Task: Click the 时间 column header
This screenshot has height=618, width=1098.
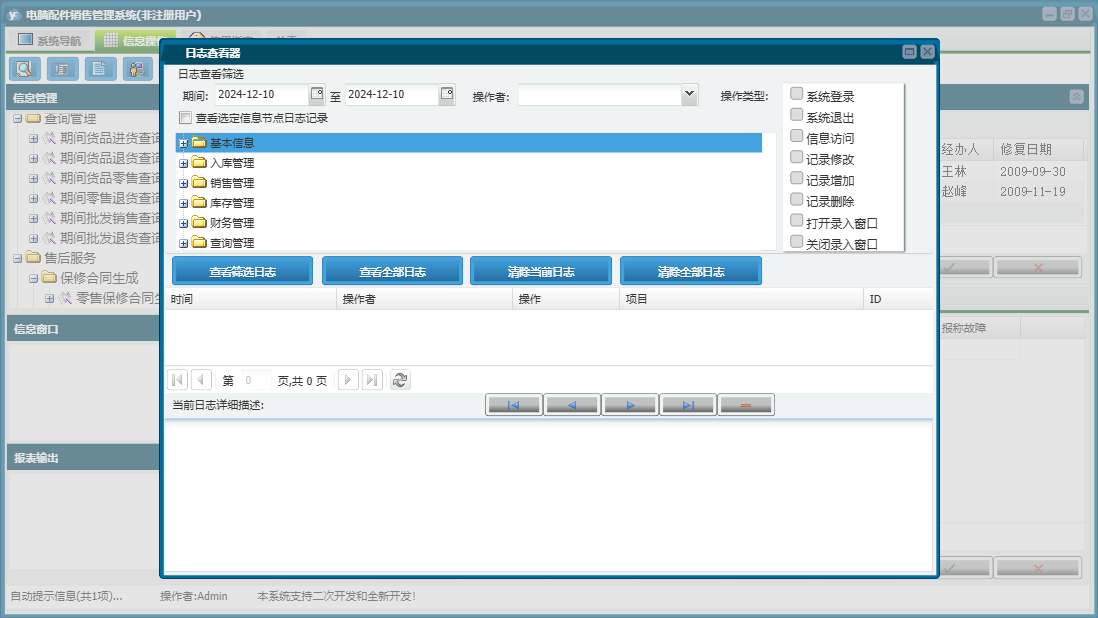Action: click(x=251, y=299)
